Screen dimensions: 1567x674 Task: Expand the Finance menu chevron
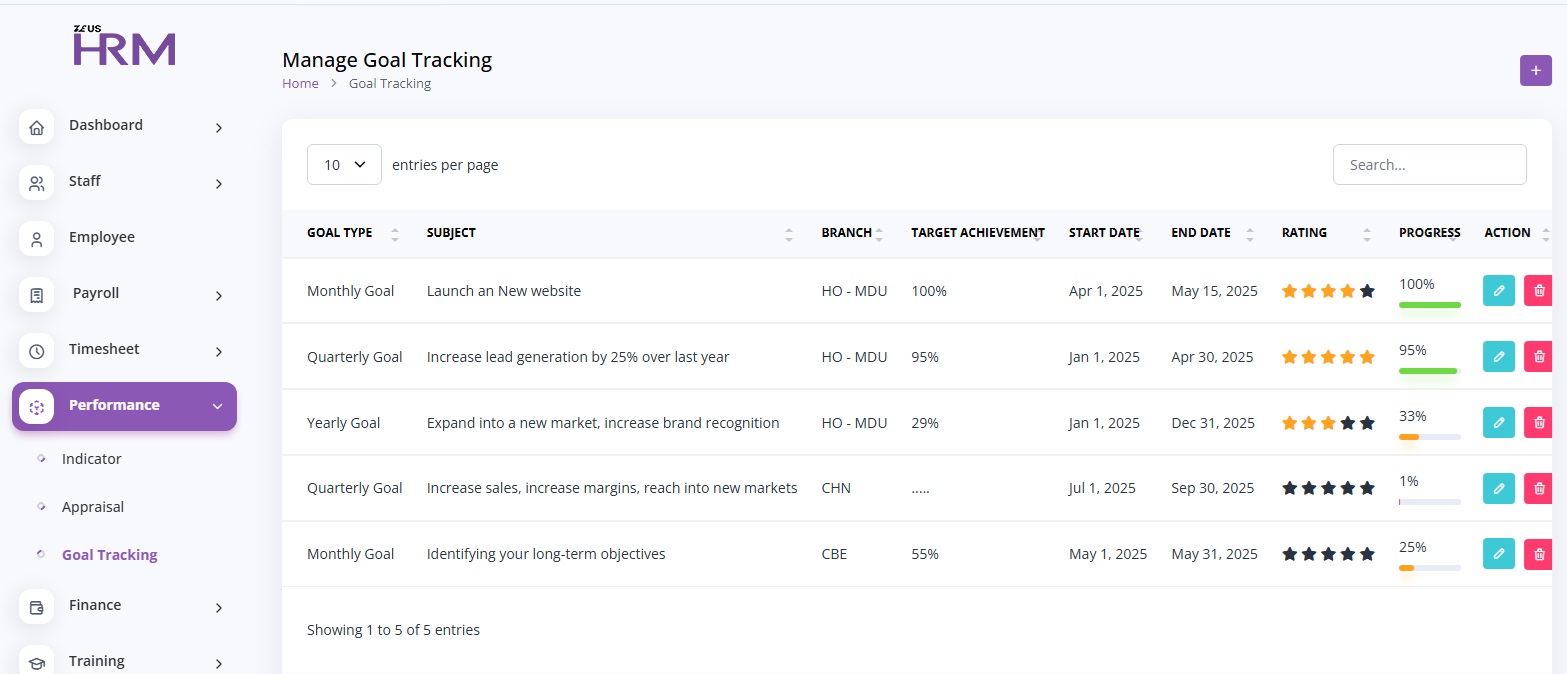tap(218, 608)
